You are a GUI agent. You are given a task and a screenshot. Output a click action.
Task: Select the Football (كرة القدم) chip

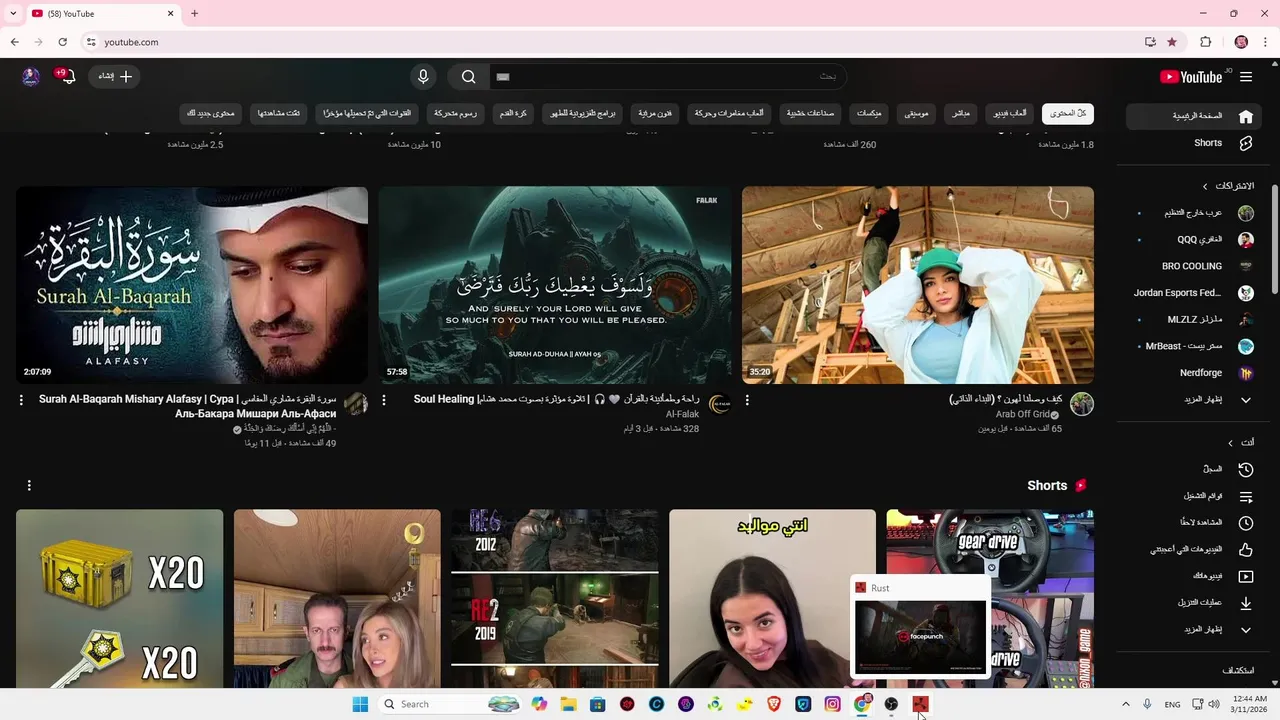pos(514,114)
